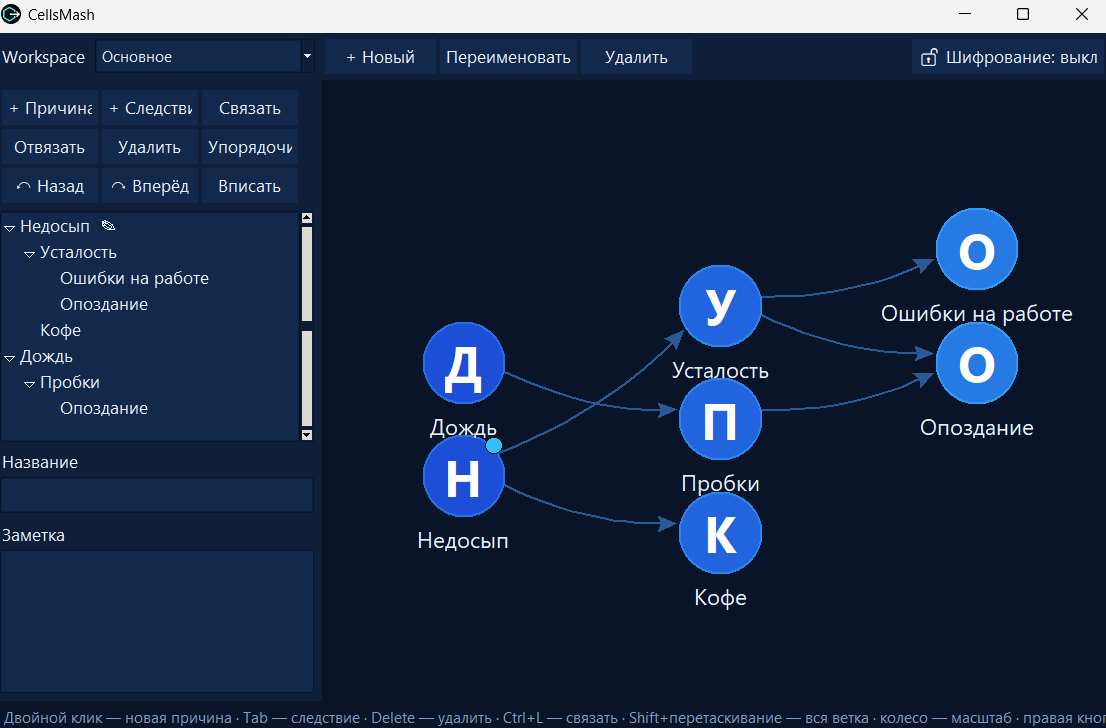
Task: Click the cyan handle dot on Недосып node
Action: coord(494,445)
